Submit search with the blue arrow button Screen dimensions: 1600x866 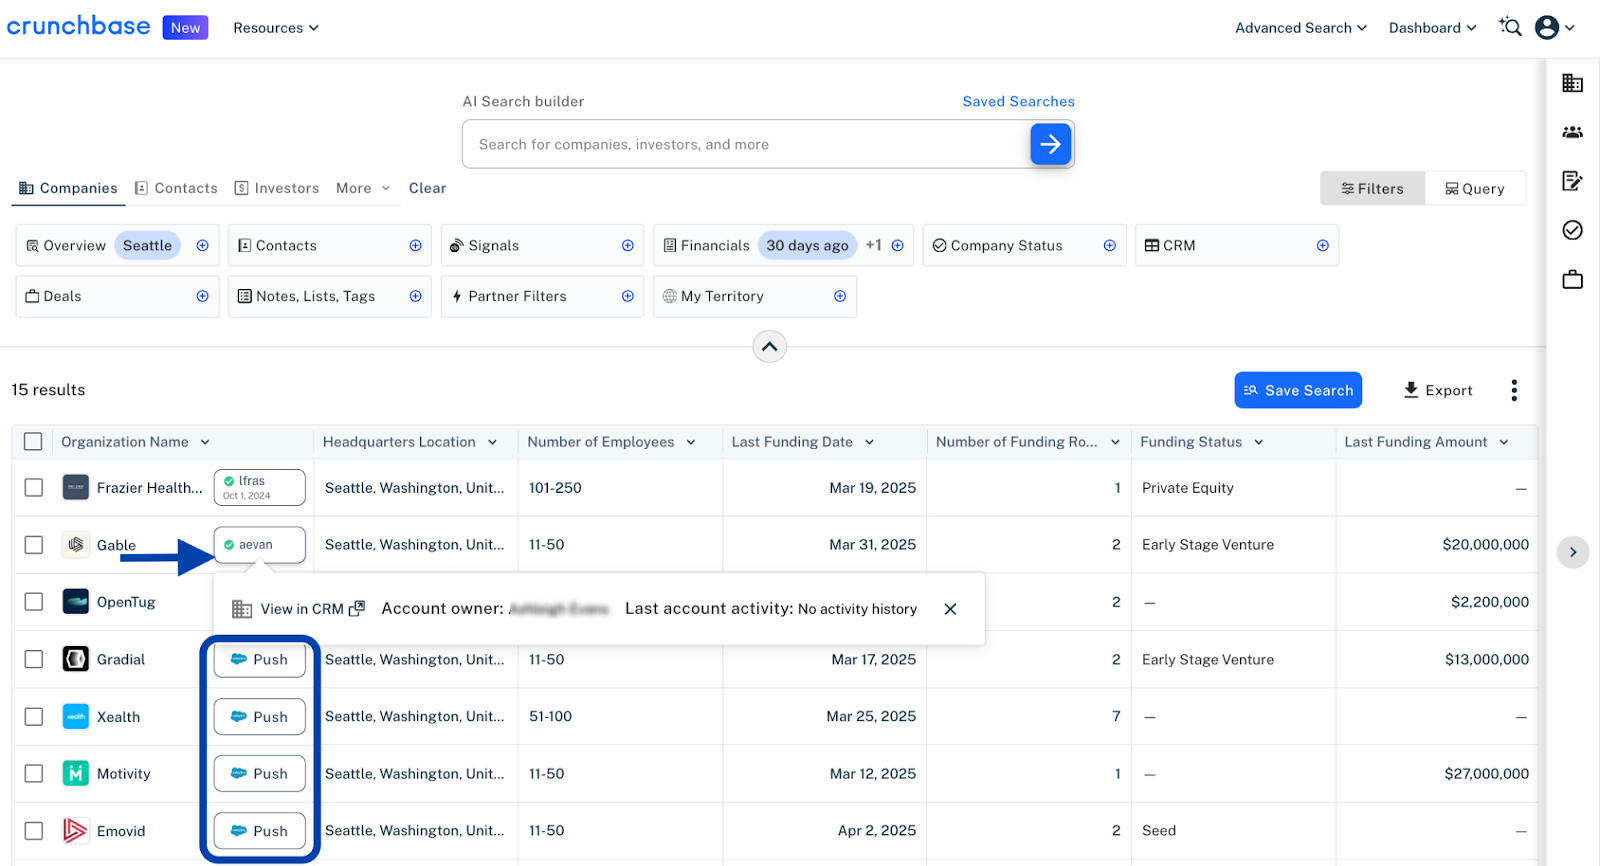click(x=1050, y=144)
